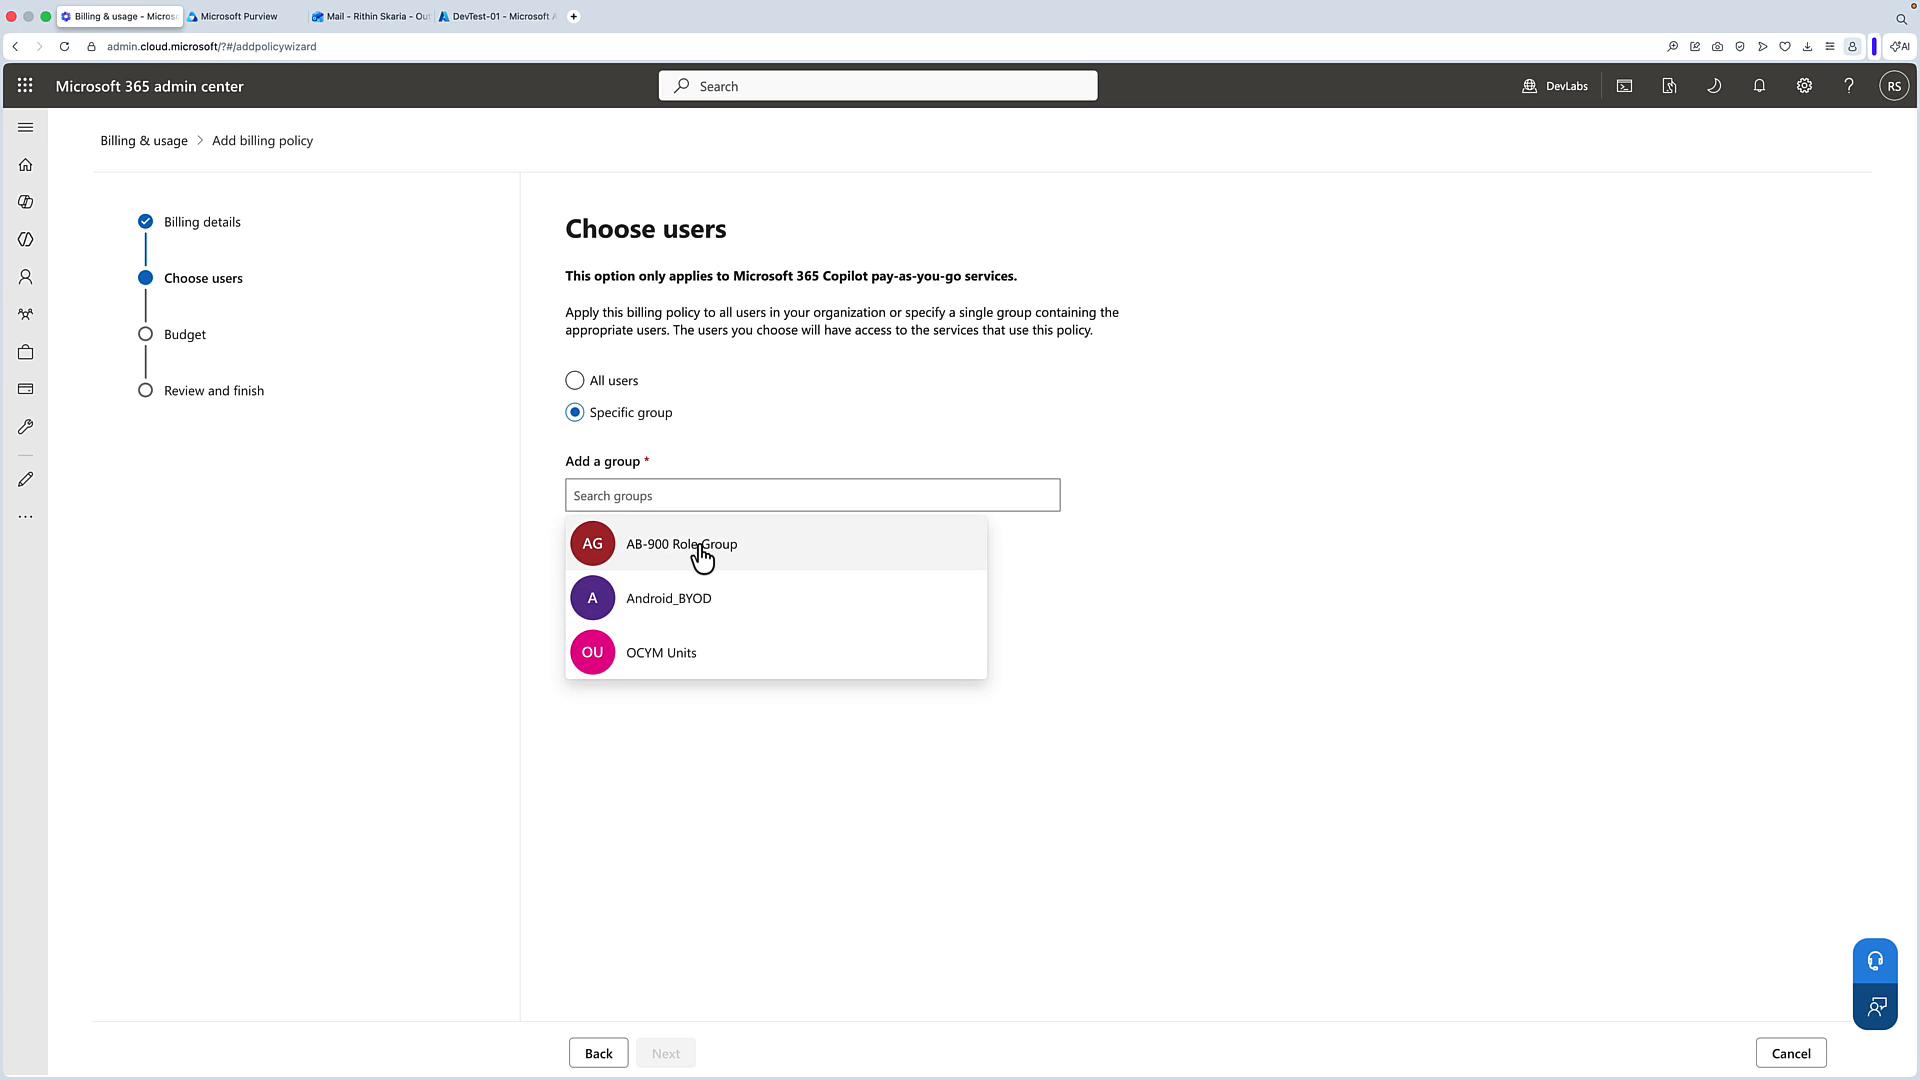
Task: Toggle dark mode moon icon
Action: (x=1714, y=86)
